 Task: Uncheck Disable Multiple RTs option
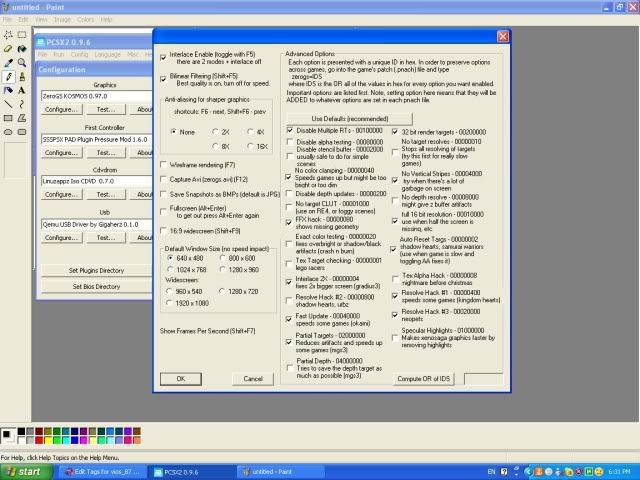[290, 130]
